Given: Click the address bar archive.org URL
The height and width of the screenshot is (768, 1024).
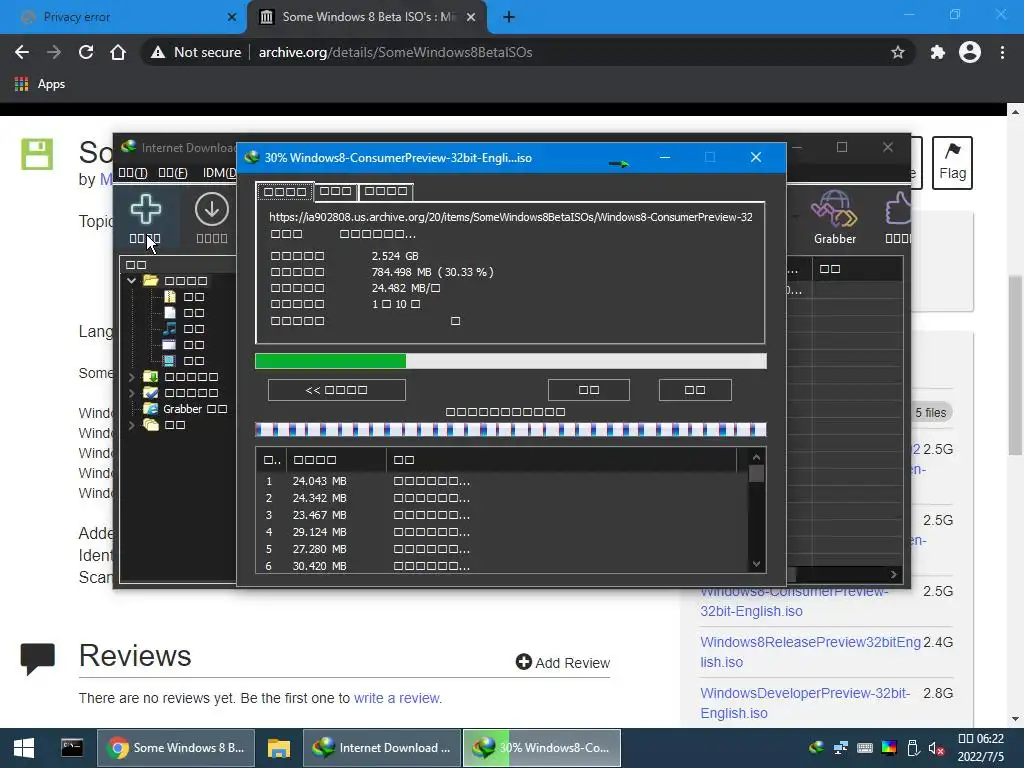Looking at the screenshot, I should (395, 52).
